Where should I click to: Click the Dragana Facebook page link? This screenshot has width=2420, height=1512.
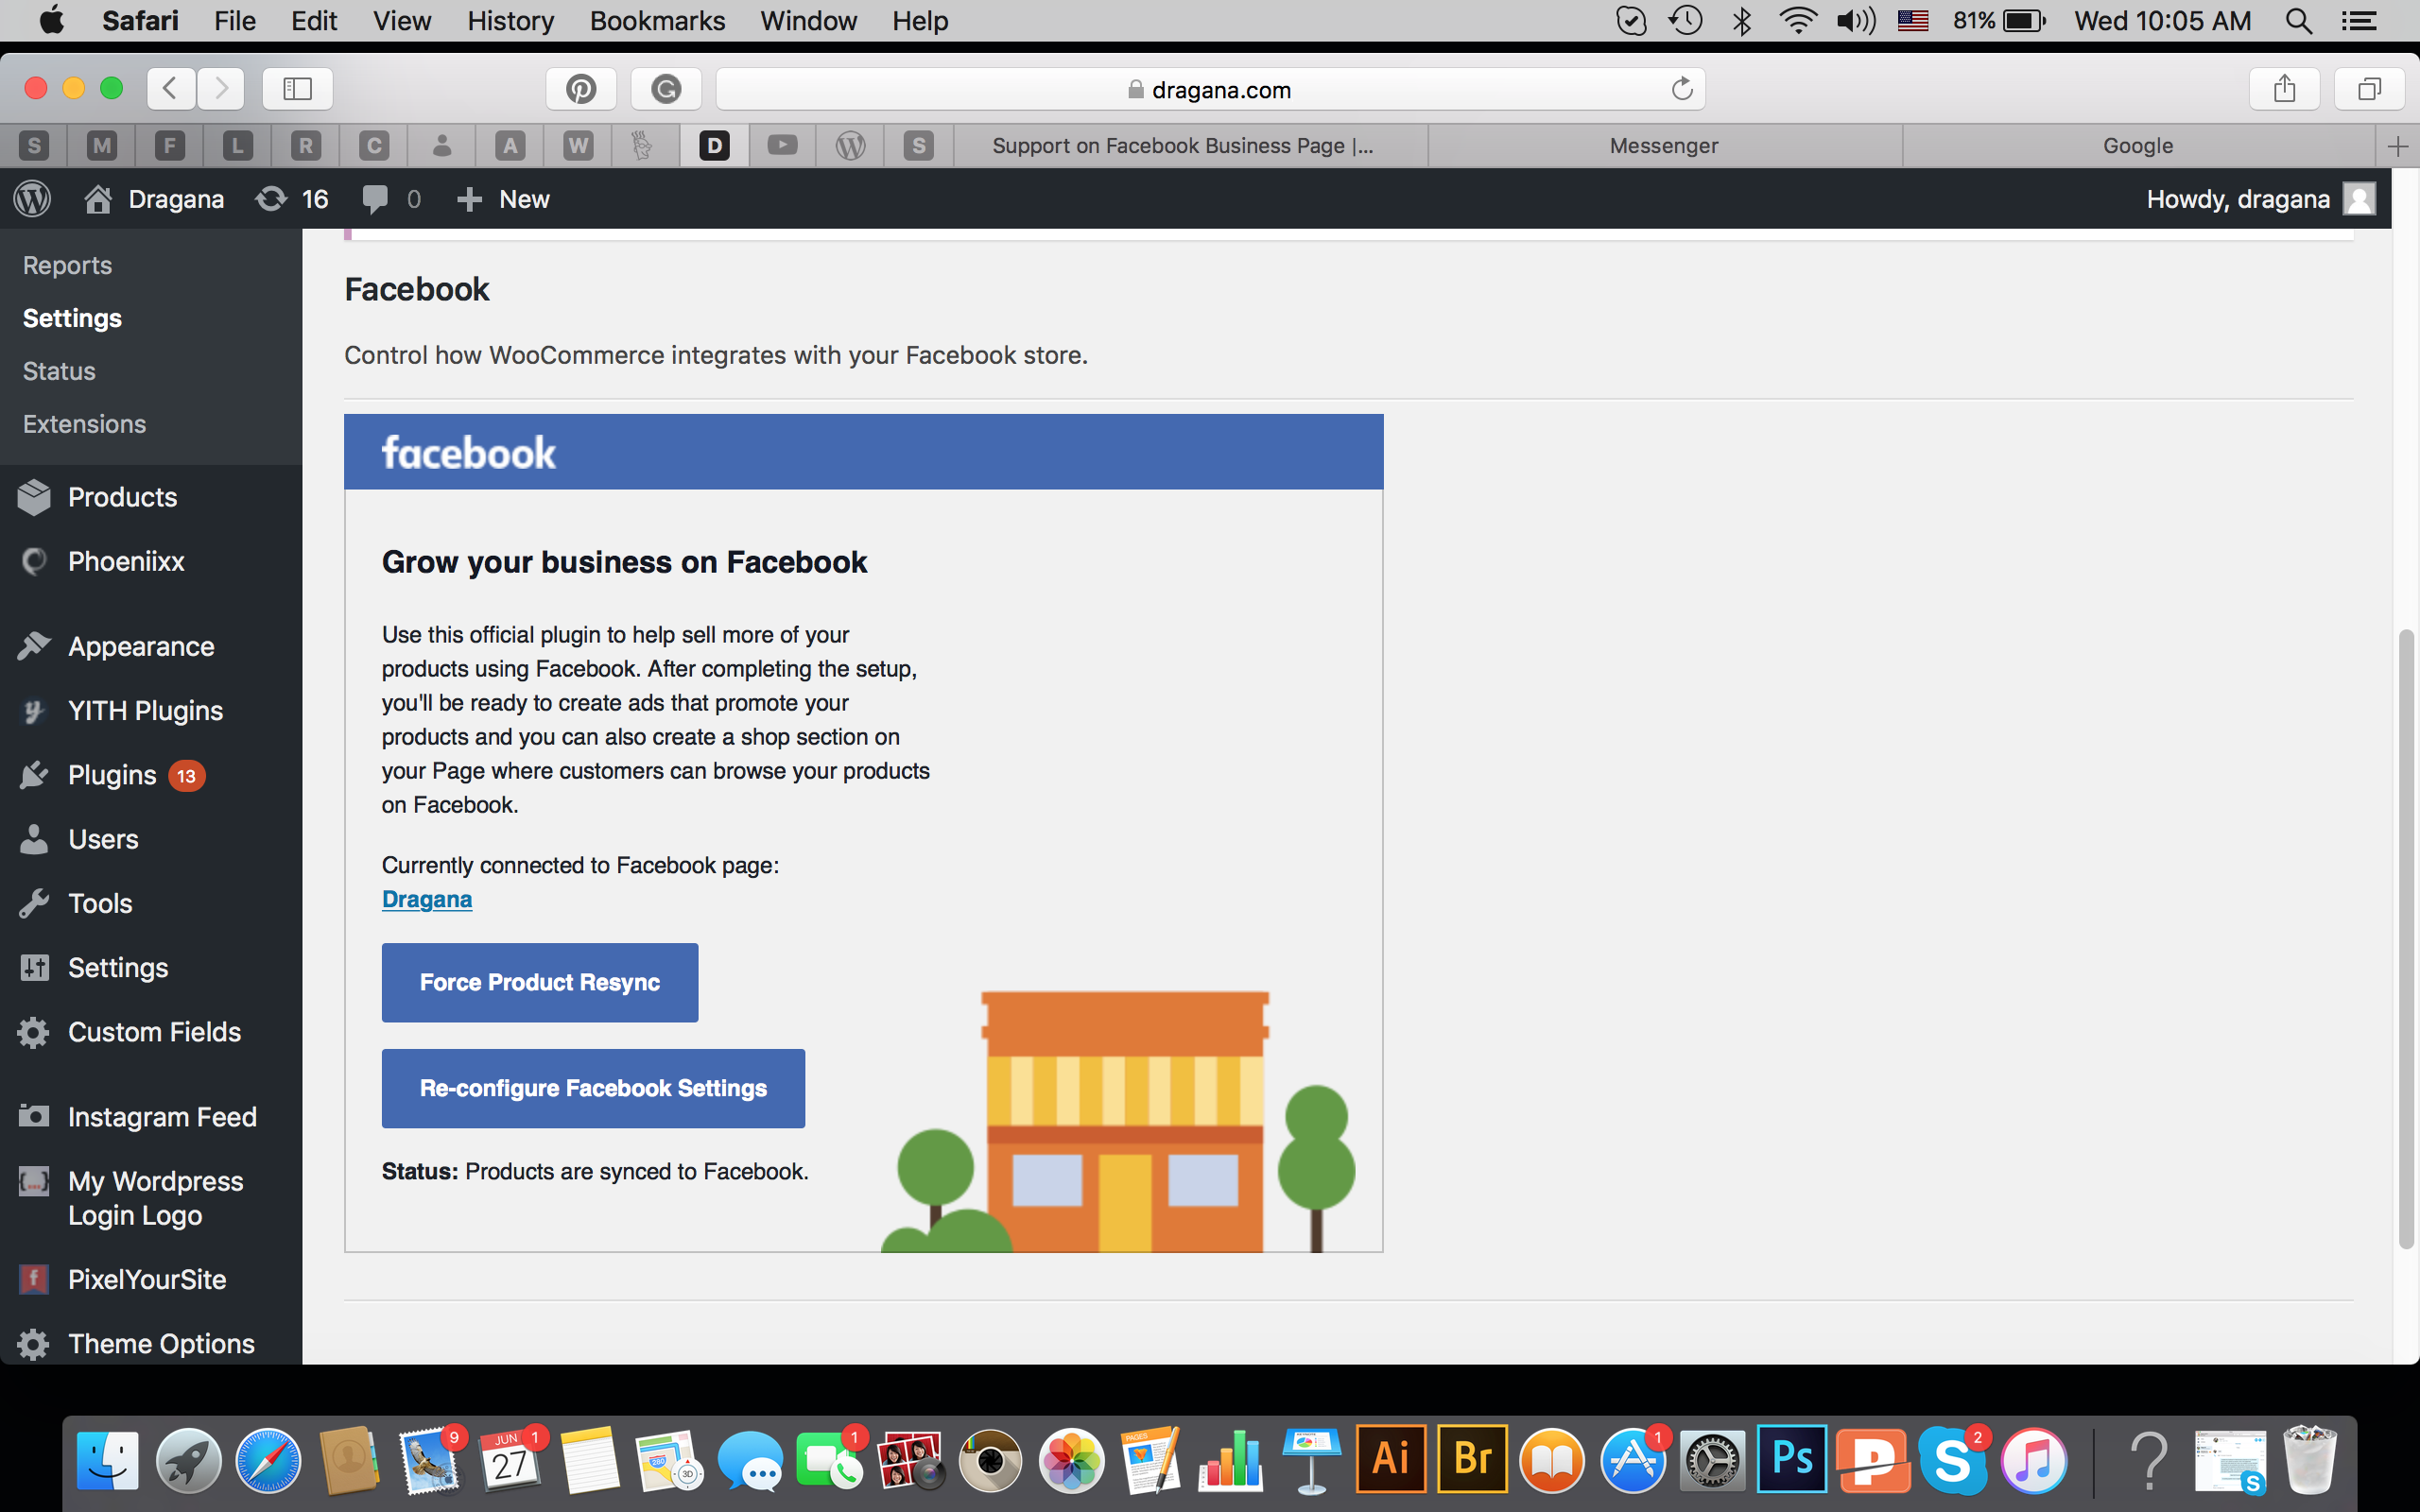[x=427, y=899]
